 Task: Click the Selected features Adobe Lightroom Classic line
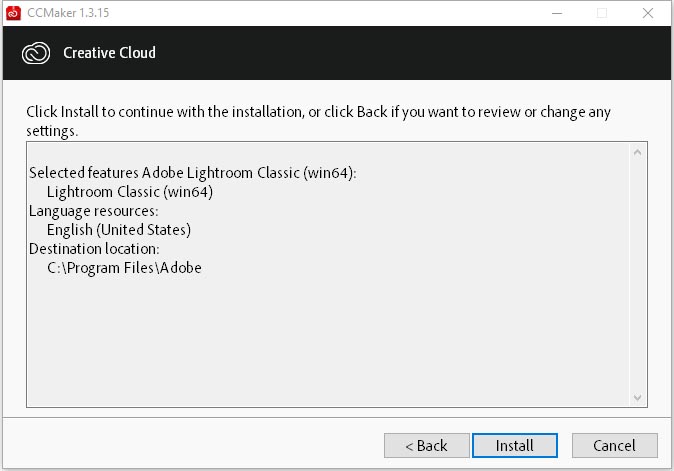(193, 173)
